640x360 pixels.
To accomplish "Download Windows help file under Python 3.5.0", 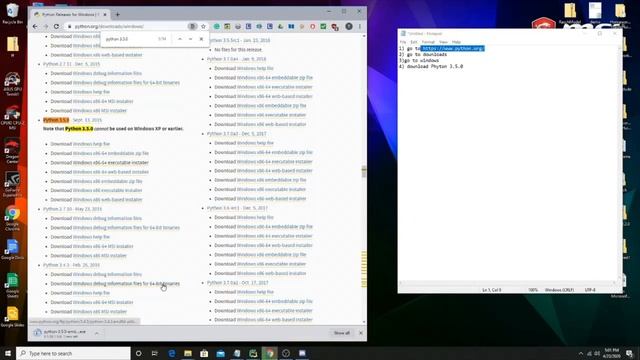I will 91,144.
